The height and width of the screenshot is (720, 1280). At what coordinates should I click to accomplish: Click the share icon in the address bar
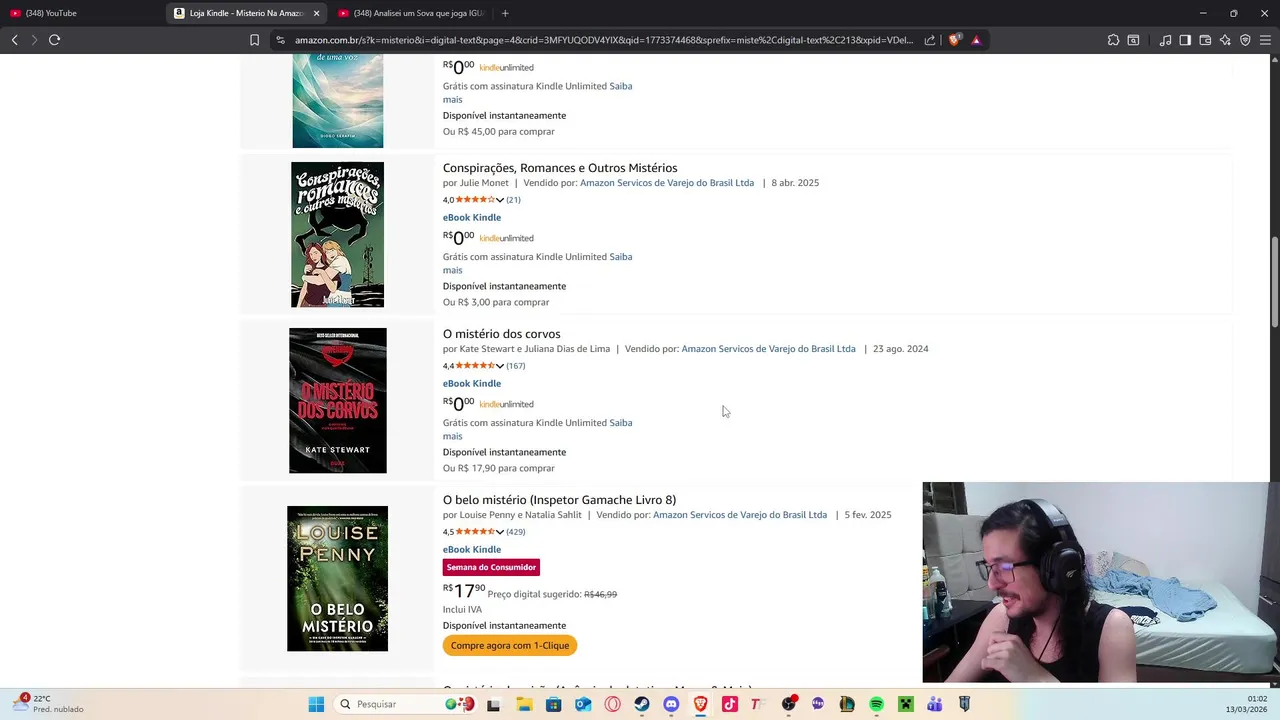[930, 40]
